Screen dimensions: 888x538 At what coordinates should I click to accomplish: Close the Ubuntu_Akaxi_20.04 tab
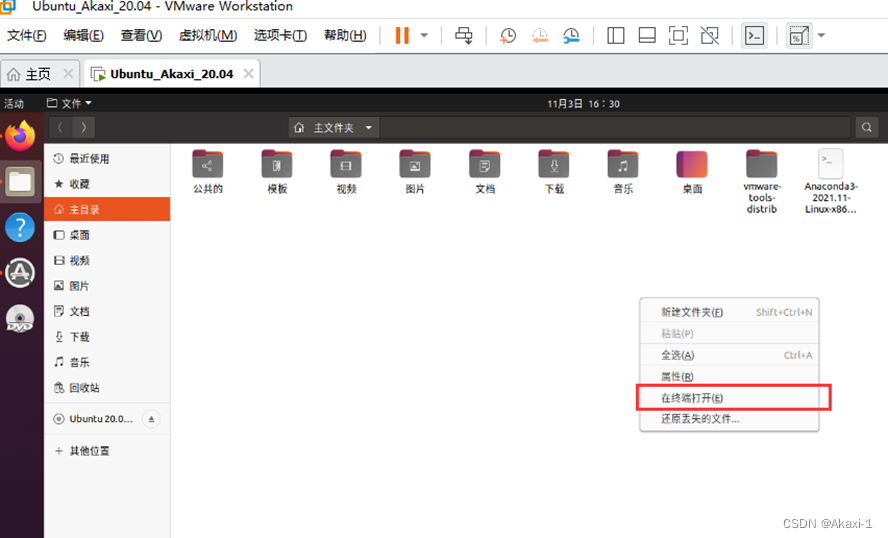click(248, 74)
